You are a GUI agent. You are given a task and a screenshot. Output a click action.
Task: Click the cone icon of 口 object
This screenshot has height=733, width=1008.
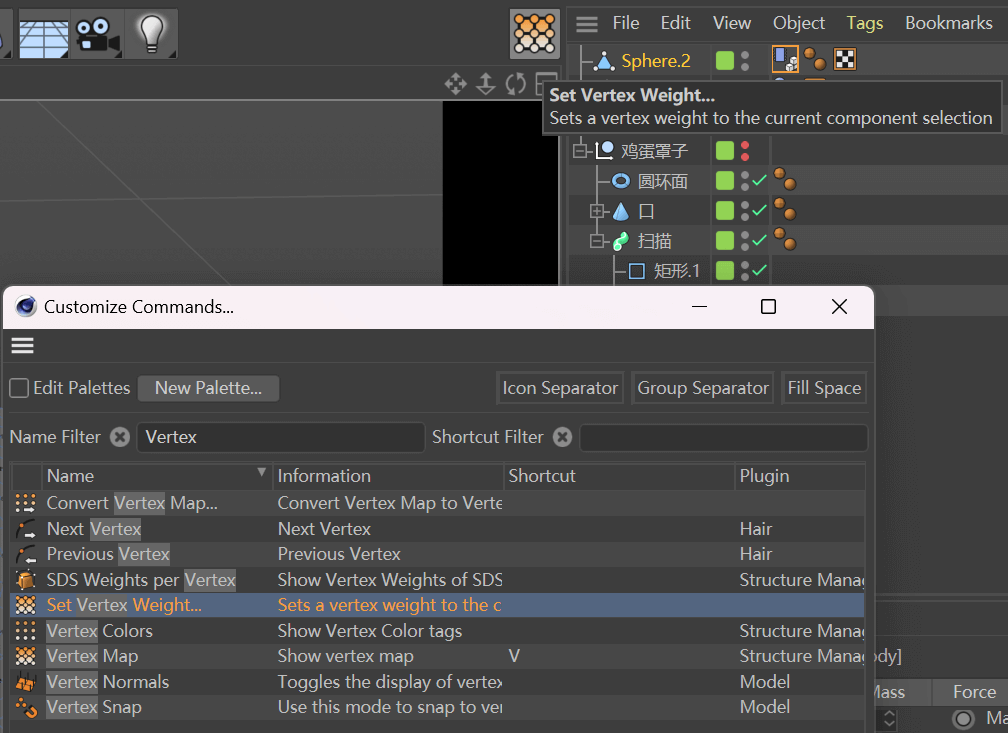pos(620,211)
